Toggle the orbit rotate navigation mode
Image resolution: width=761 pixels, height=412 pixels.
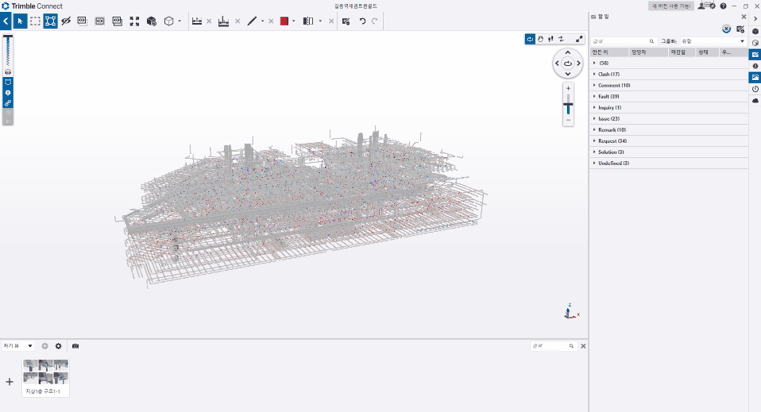[529, 39]
